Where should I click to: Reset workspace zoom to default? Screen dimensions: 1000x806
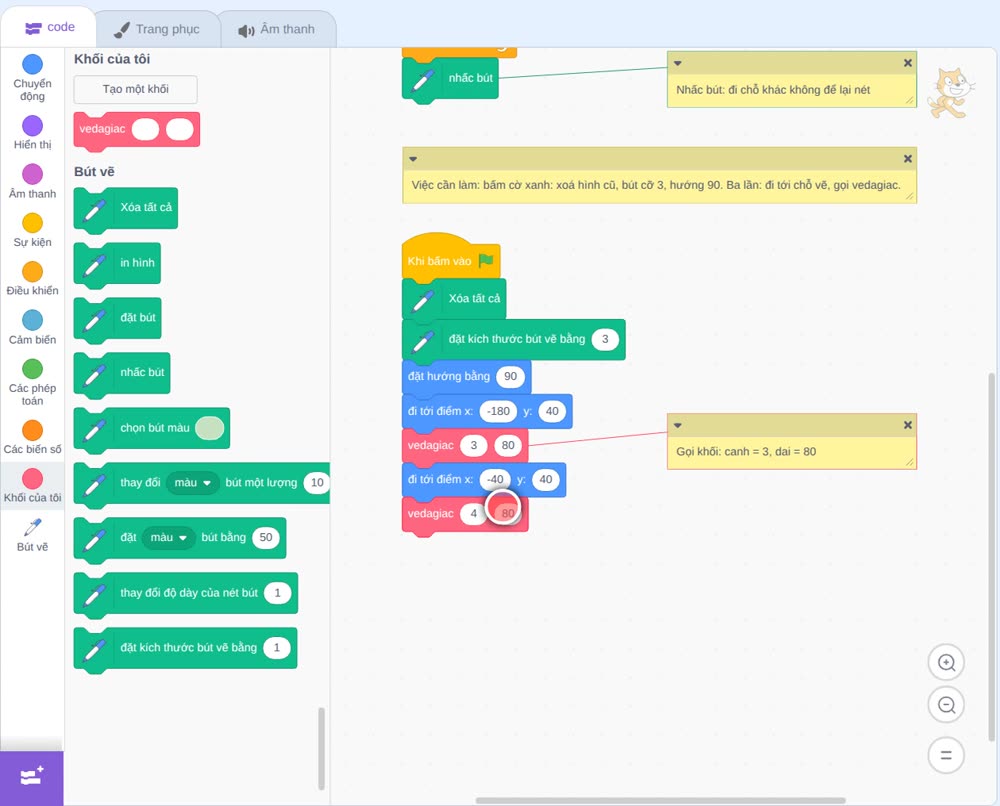pyautogui.click(x=946, y=756)
